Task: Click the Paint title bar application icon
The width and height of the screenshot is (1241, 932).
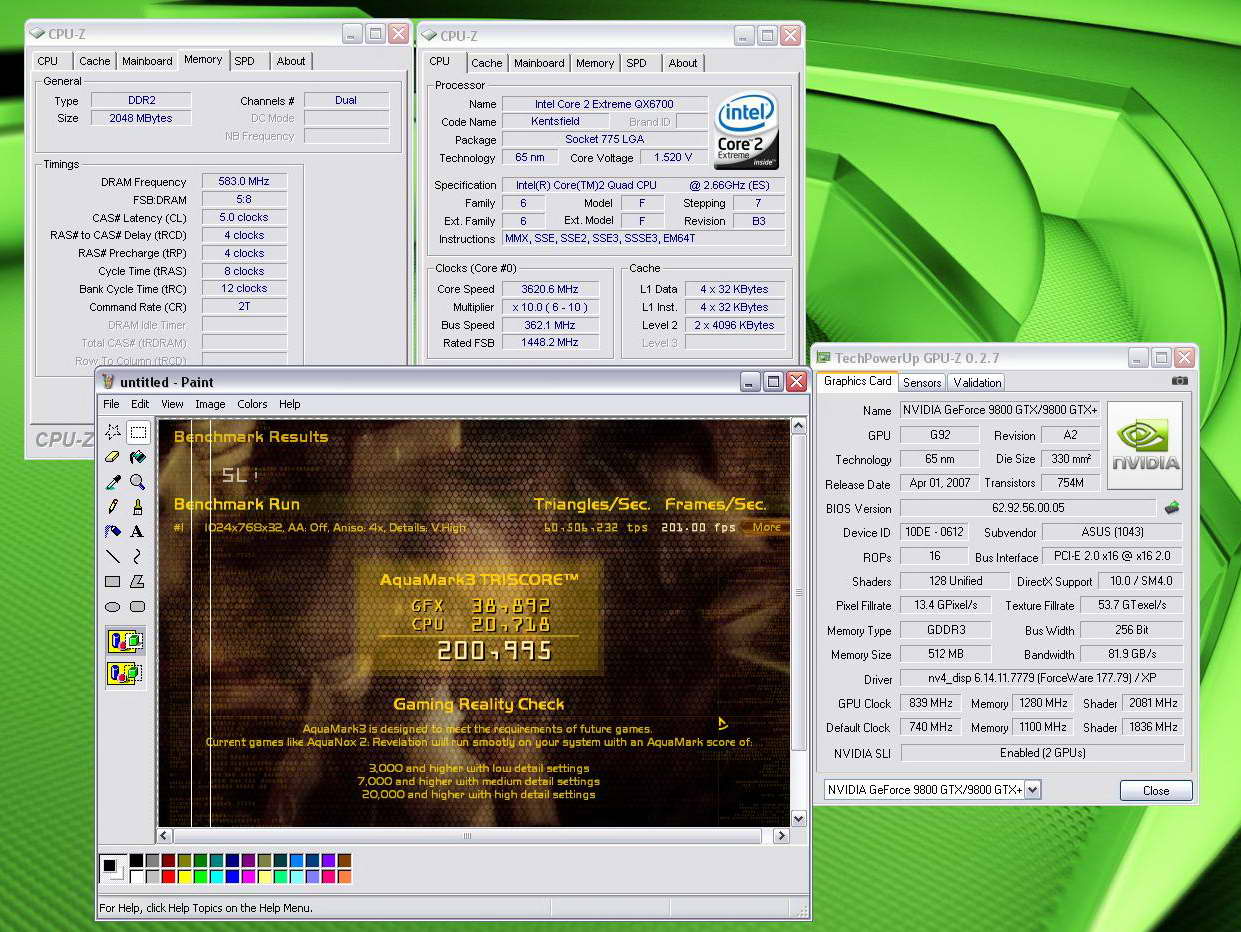Action: (108, 382)
